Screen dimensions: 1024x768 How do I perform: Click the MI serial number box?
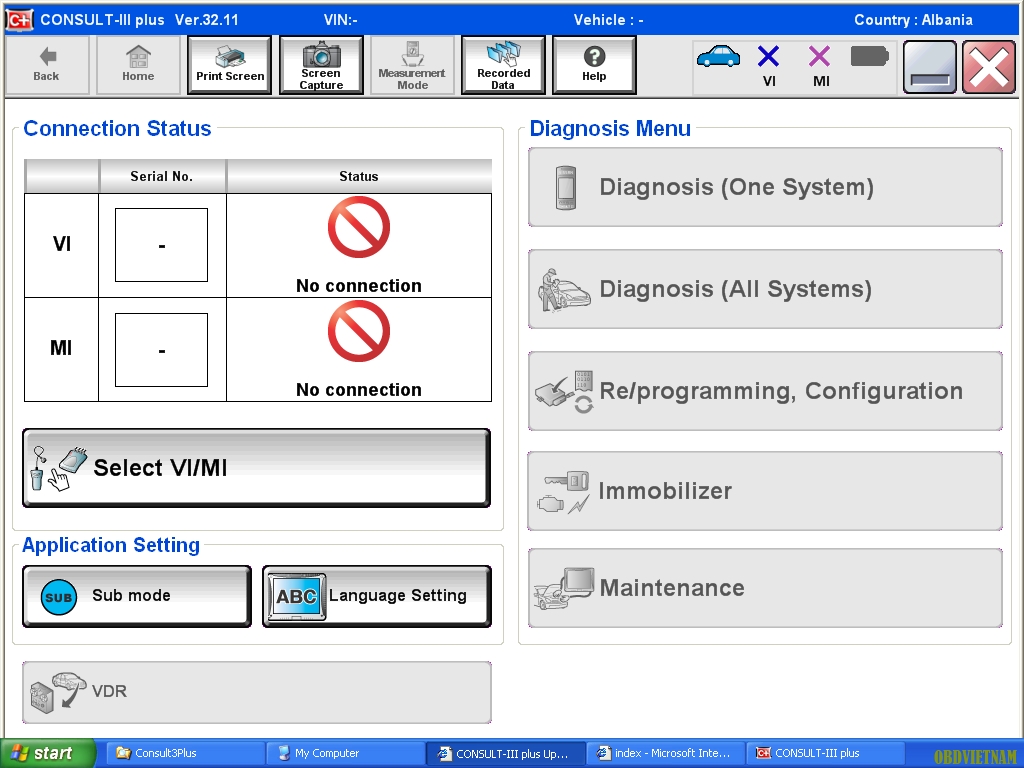(x=161, y=350)
